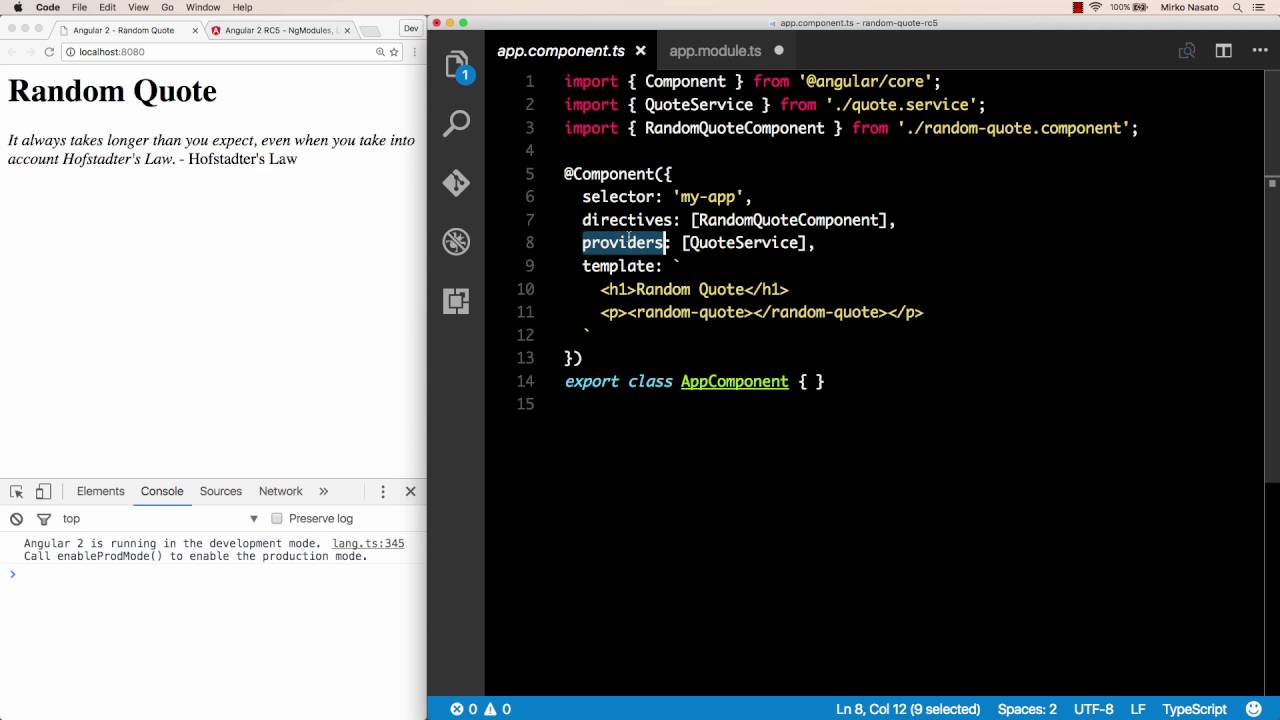Open the 'top' execution context dropdown
The width and height of the screenshot is (1280, 720).
tap(160, 519)
